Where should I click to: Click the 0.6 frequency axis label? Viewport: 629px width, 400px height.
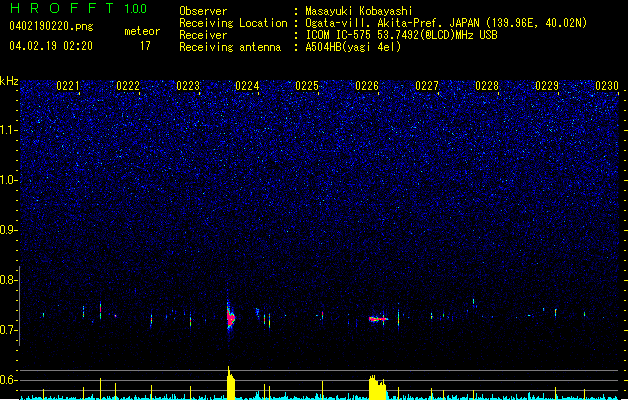pos(8,380)
